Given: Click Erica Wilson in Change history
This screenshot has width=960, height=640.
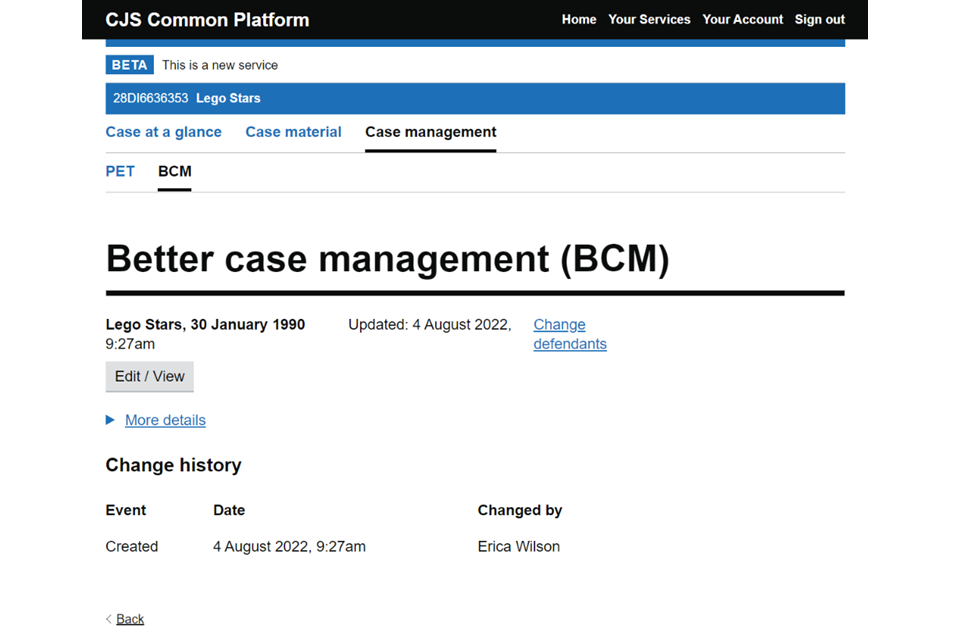Looking at the screenshot, I should [x=518, y=546].
